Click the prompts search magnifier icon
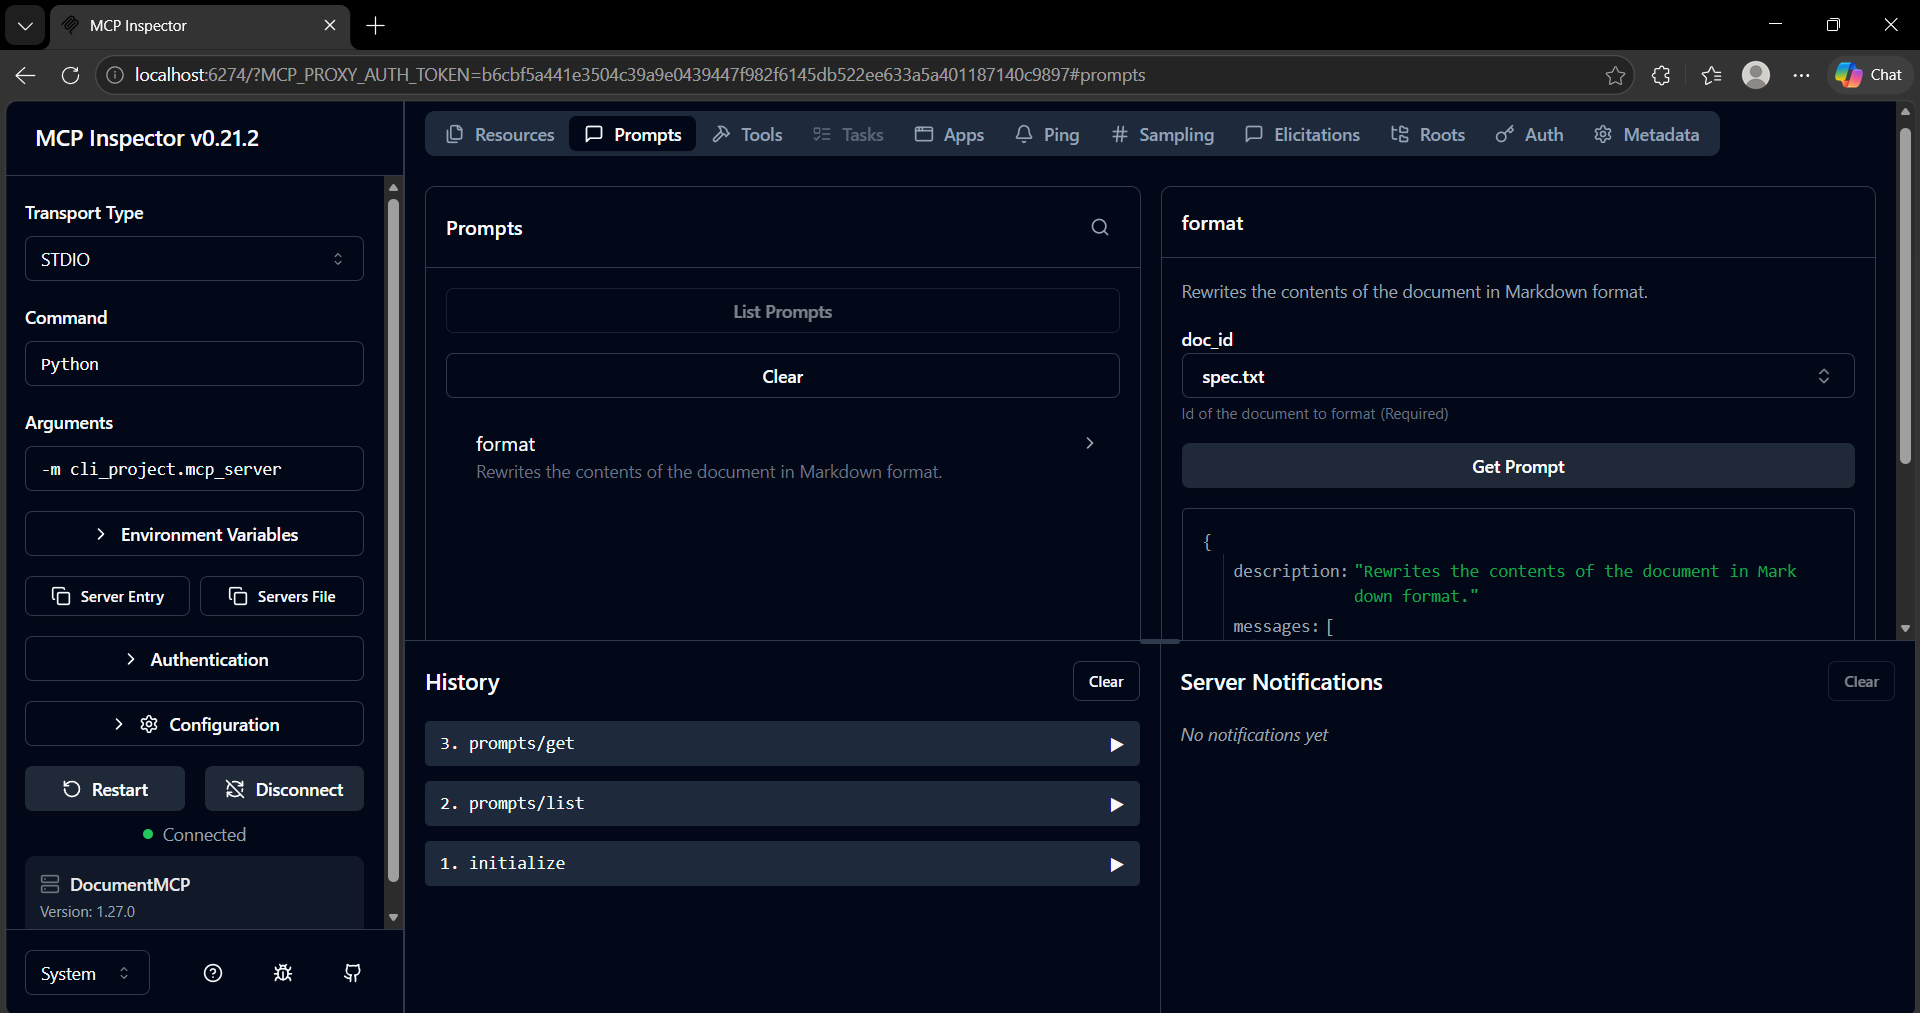This screenshot has width=1920, height=1013. pos(1099,227)
